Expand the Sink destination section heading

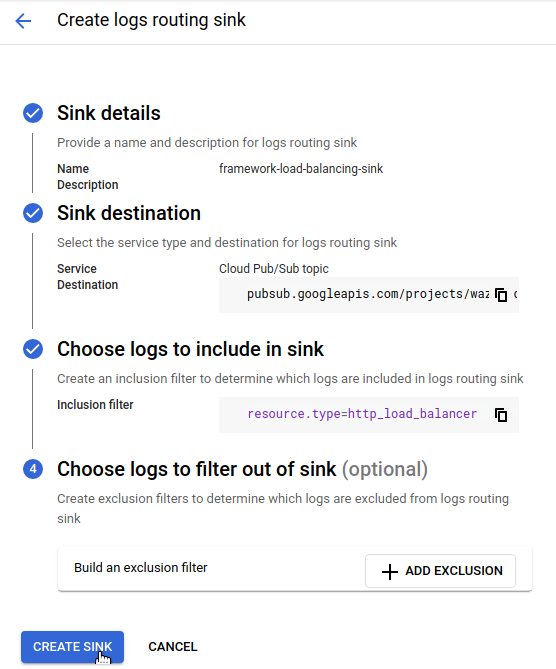click(129, 213)
